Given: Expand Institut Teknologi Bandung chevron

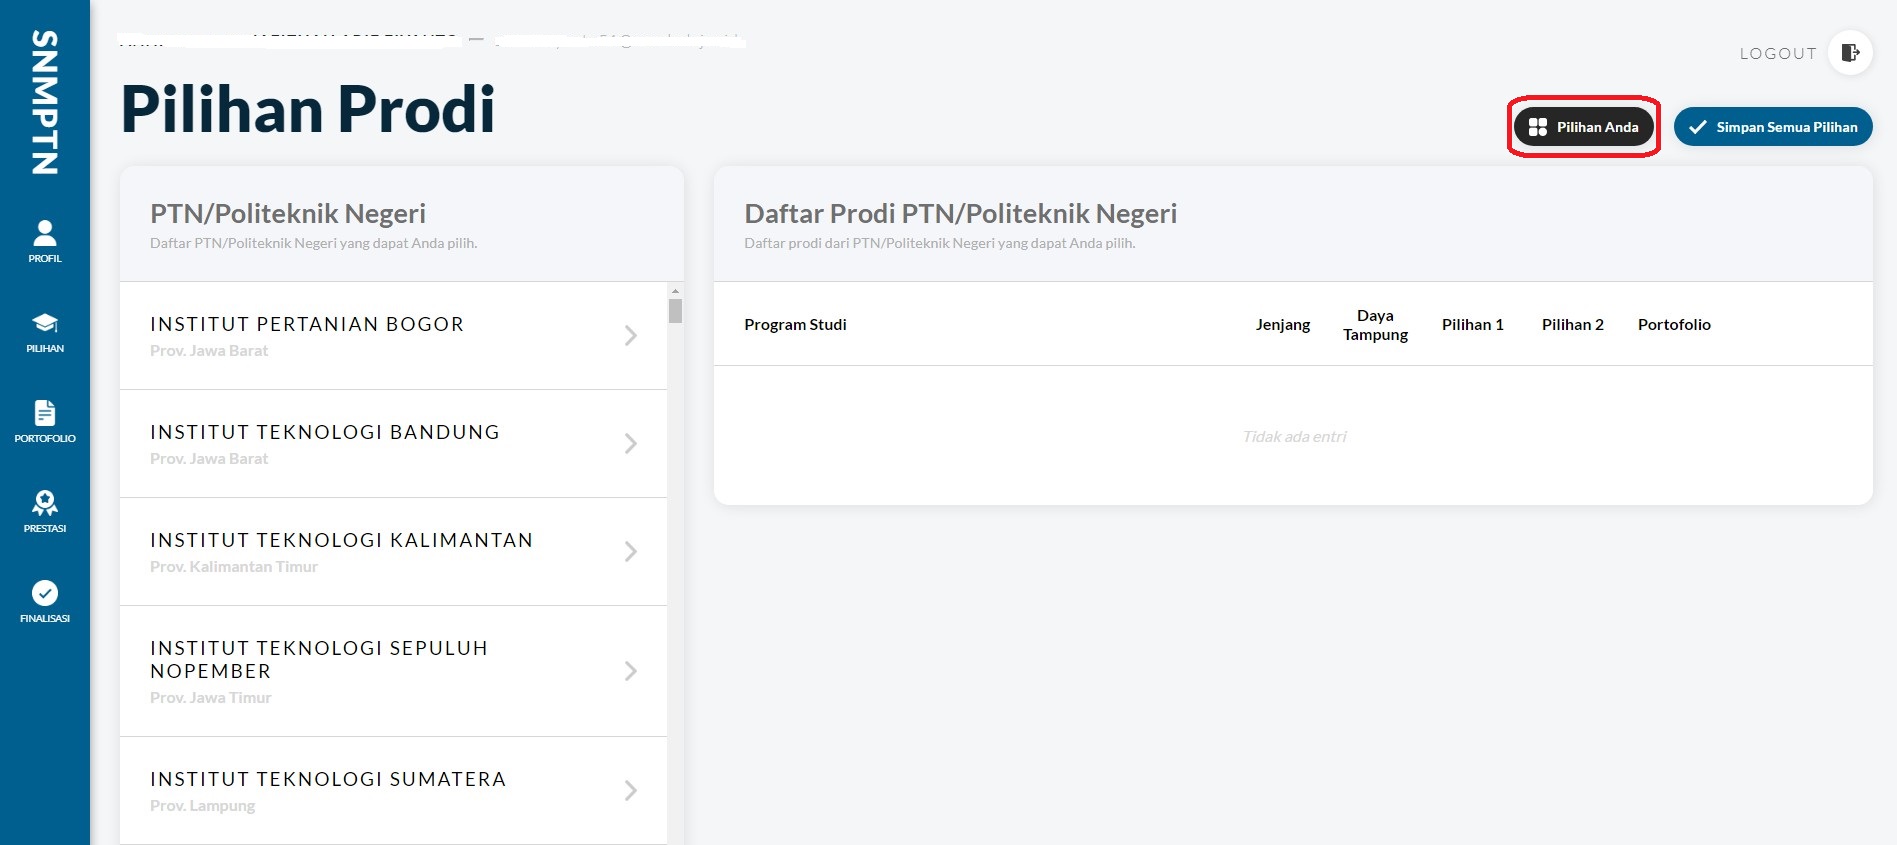Looking at the screenshot, I should [631, 444].
